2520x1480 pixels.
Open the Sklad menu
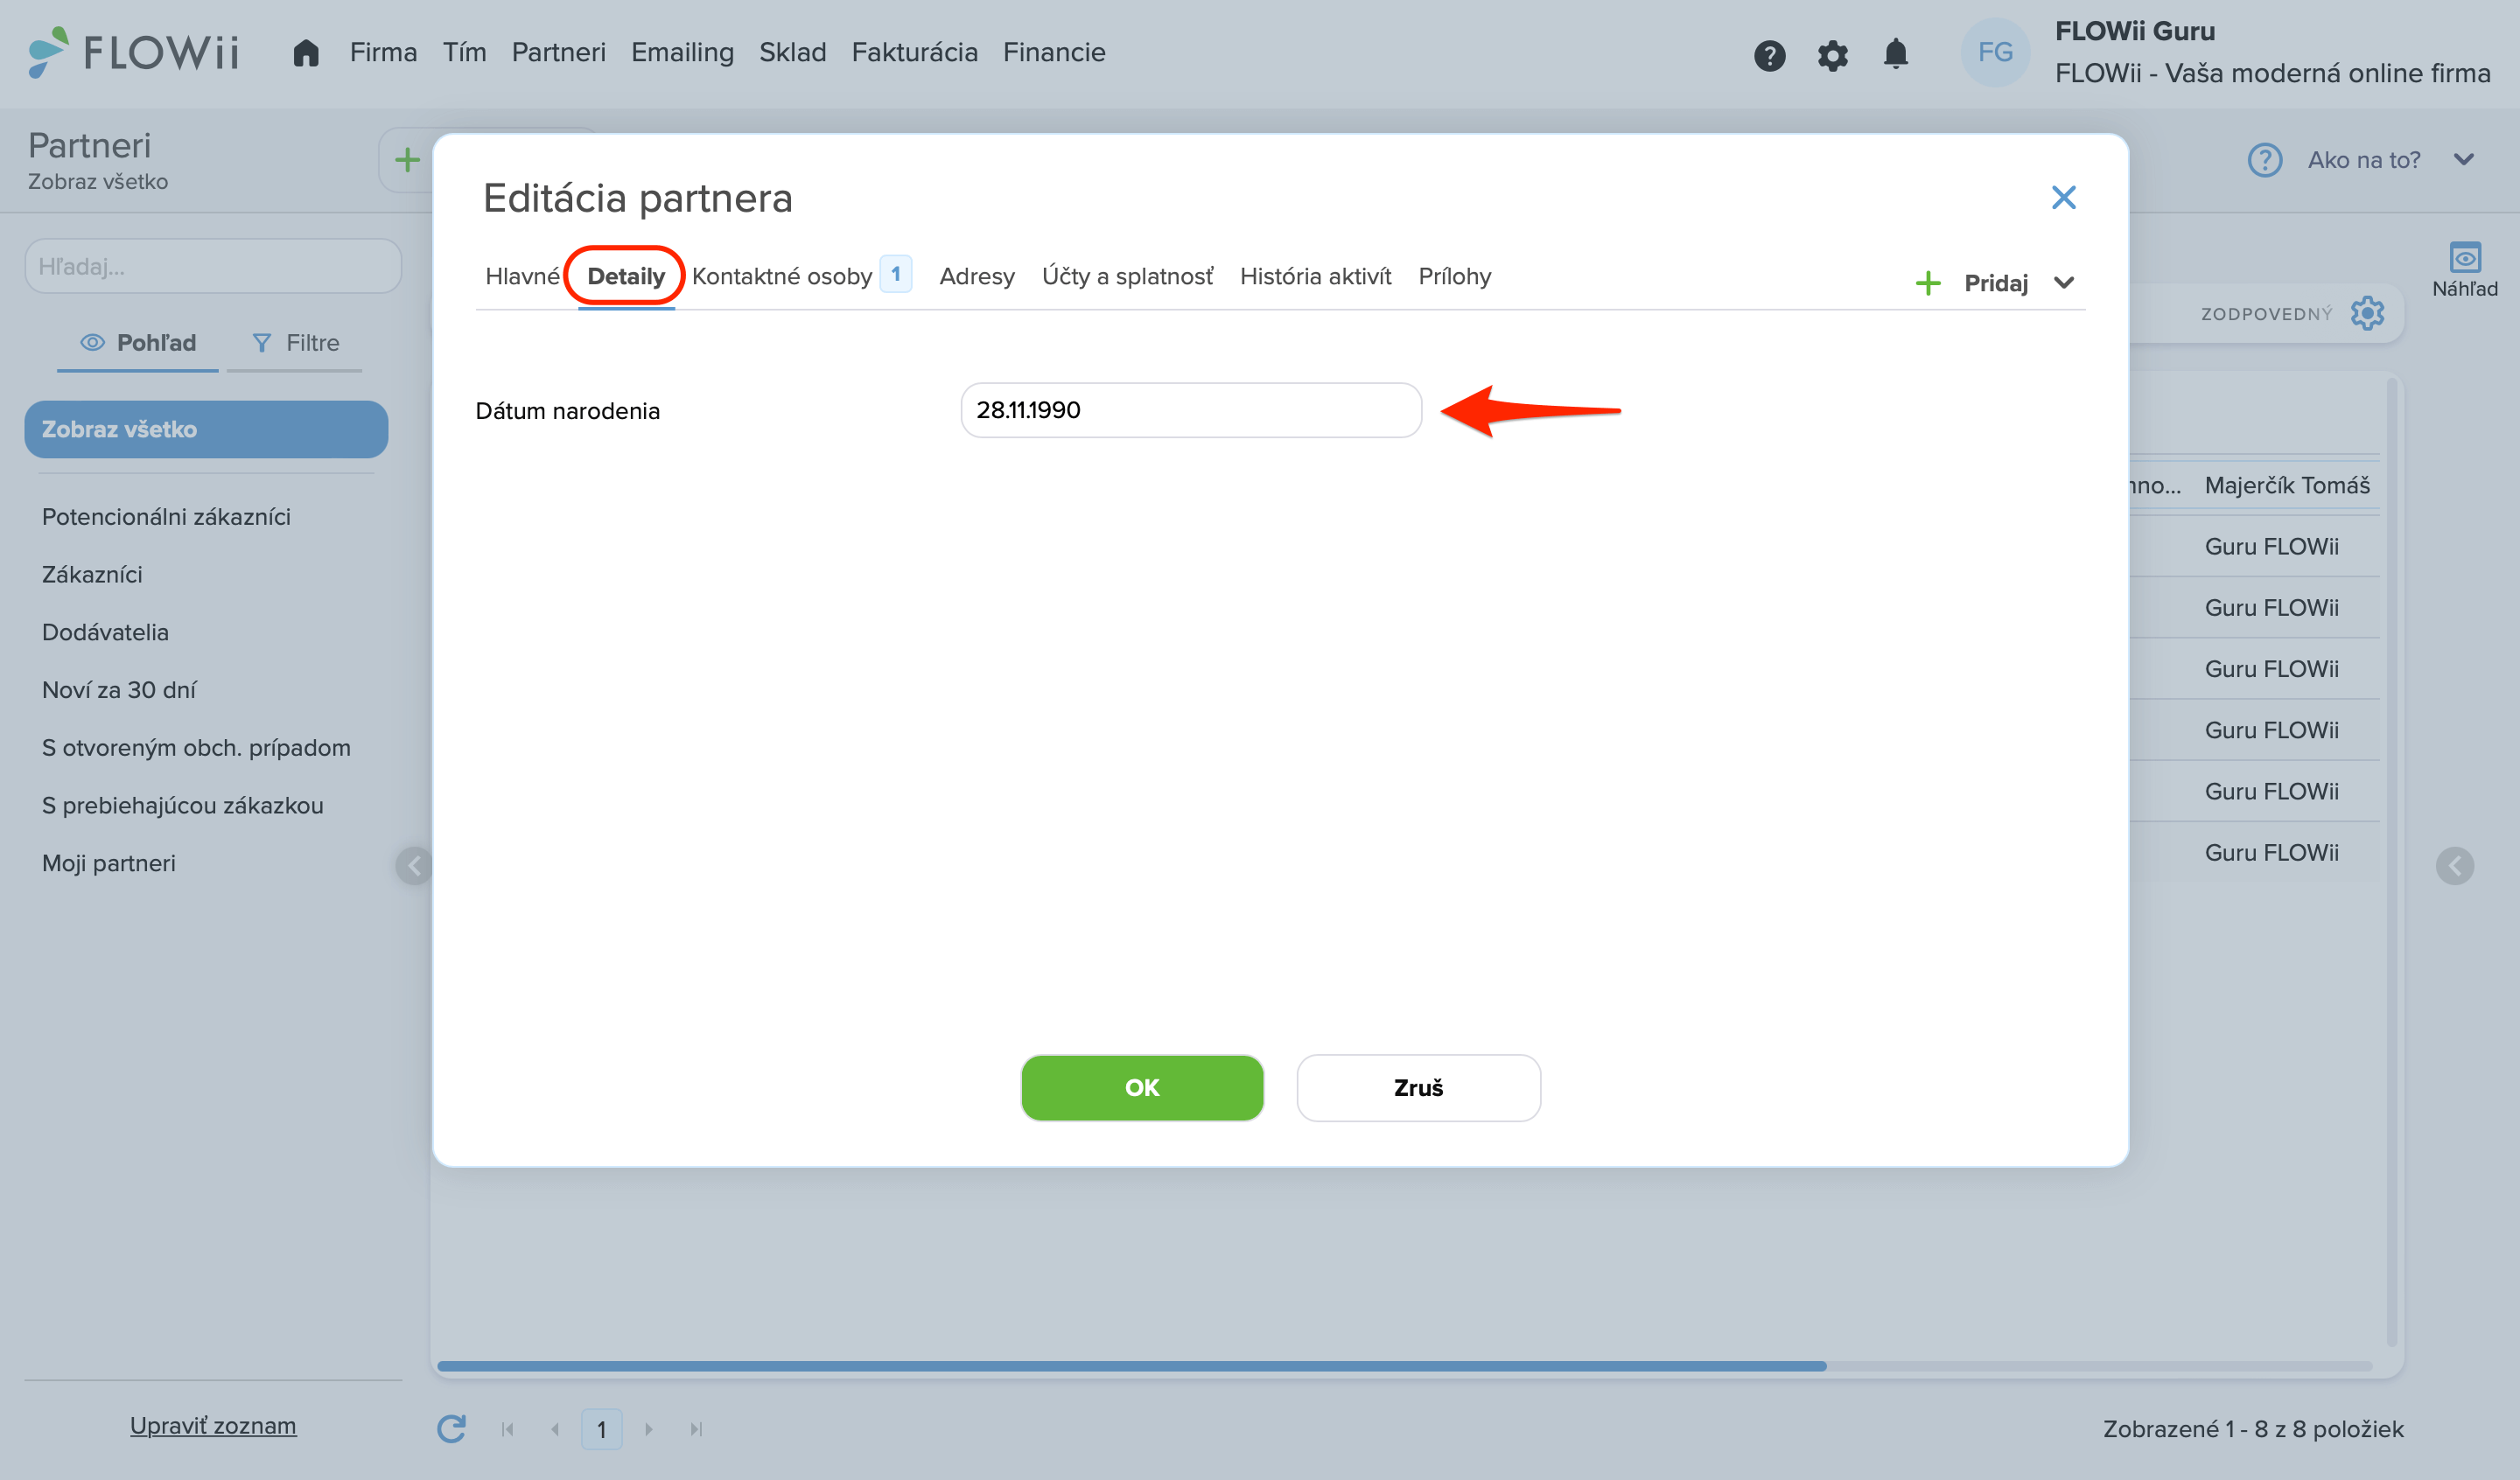792,52
